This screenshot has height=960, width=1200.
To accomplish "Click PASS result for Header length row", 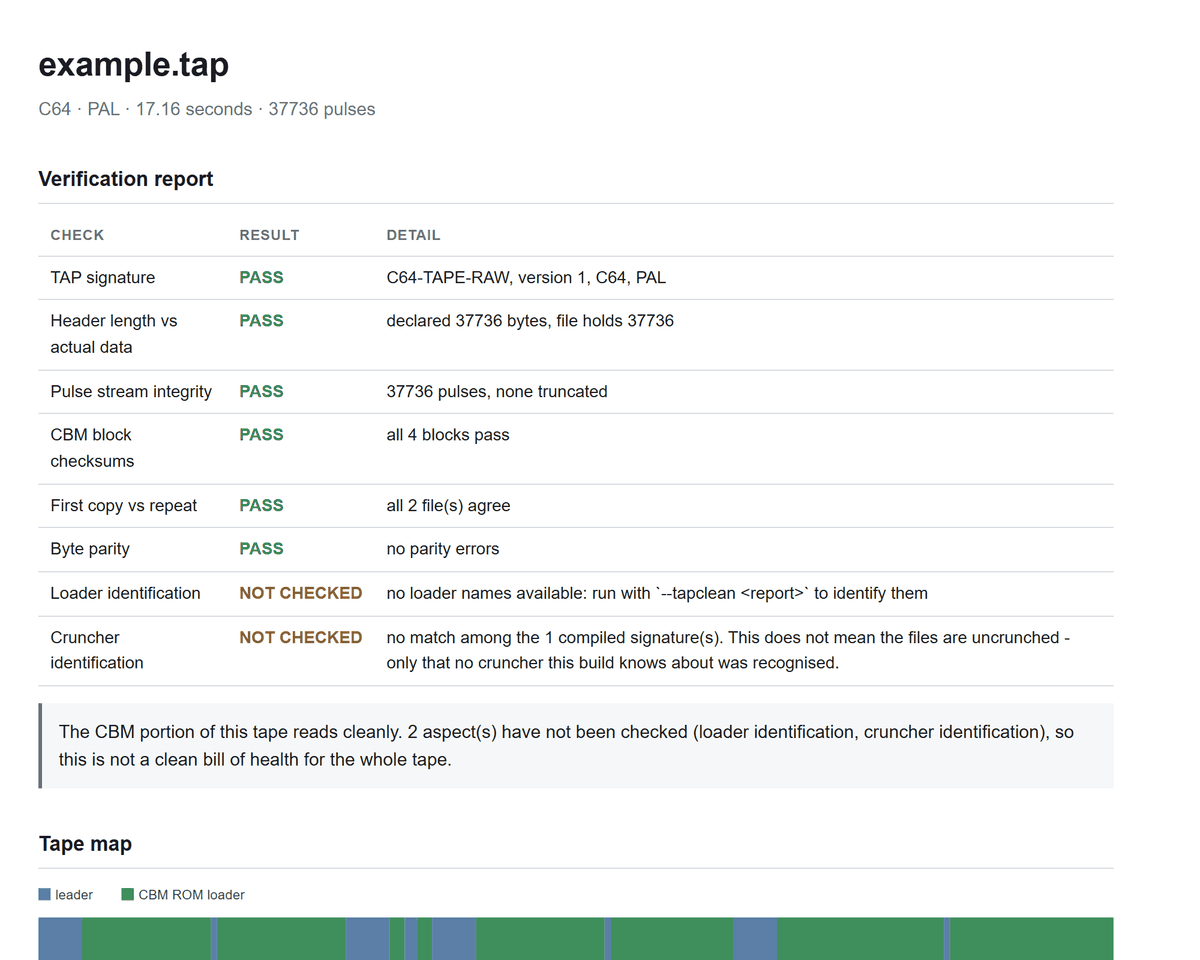I will tap(261, 321).
